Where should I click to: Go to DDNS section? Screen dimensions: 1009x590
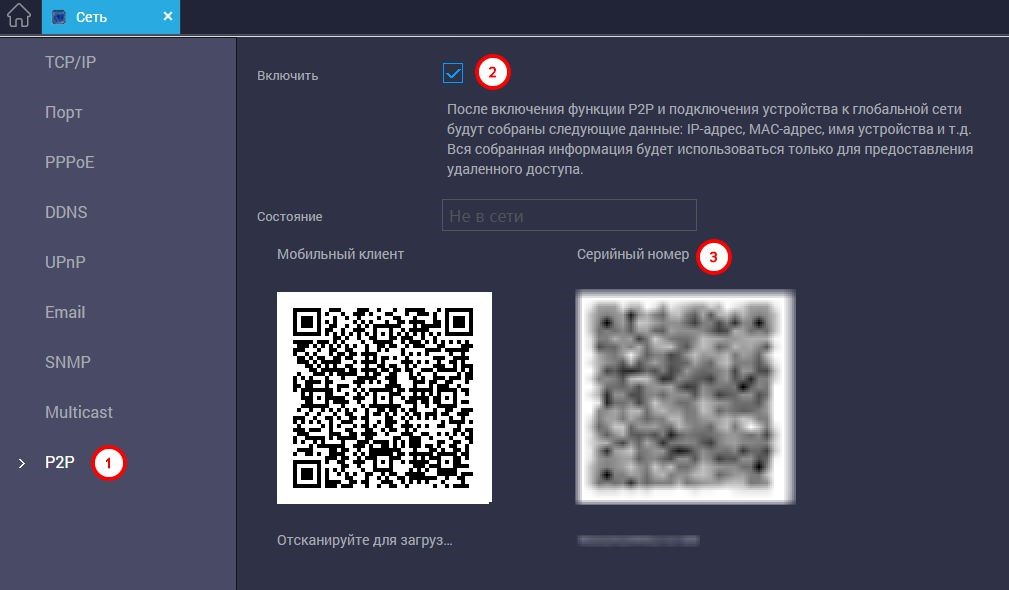[66, 212]
